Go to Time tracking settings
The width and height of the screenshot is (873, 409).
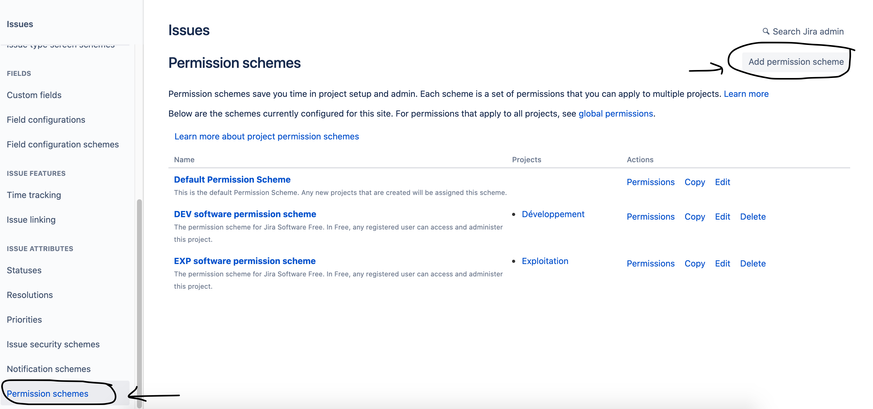point(34,195)
